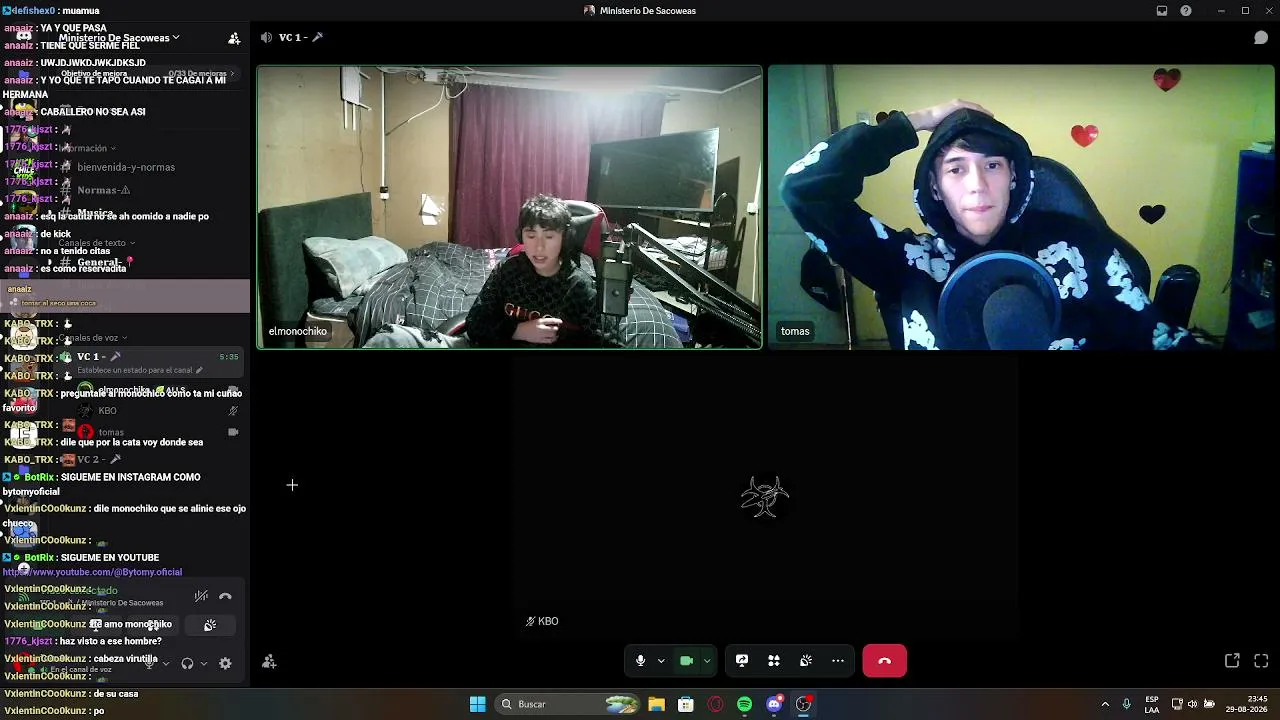Open Opera GX from the taskbar

(715, 704)
